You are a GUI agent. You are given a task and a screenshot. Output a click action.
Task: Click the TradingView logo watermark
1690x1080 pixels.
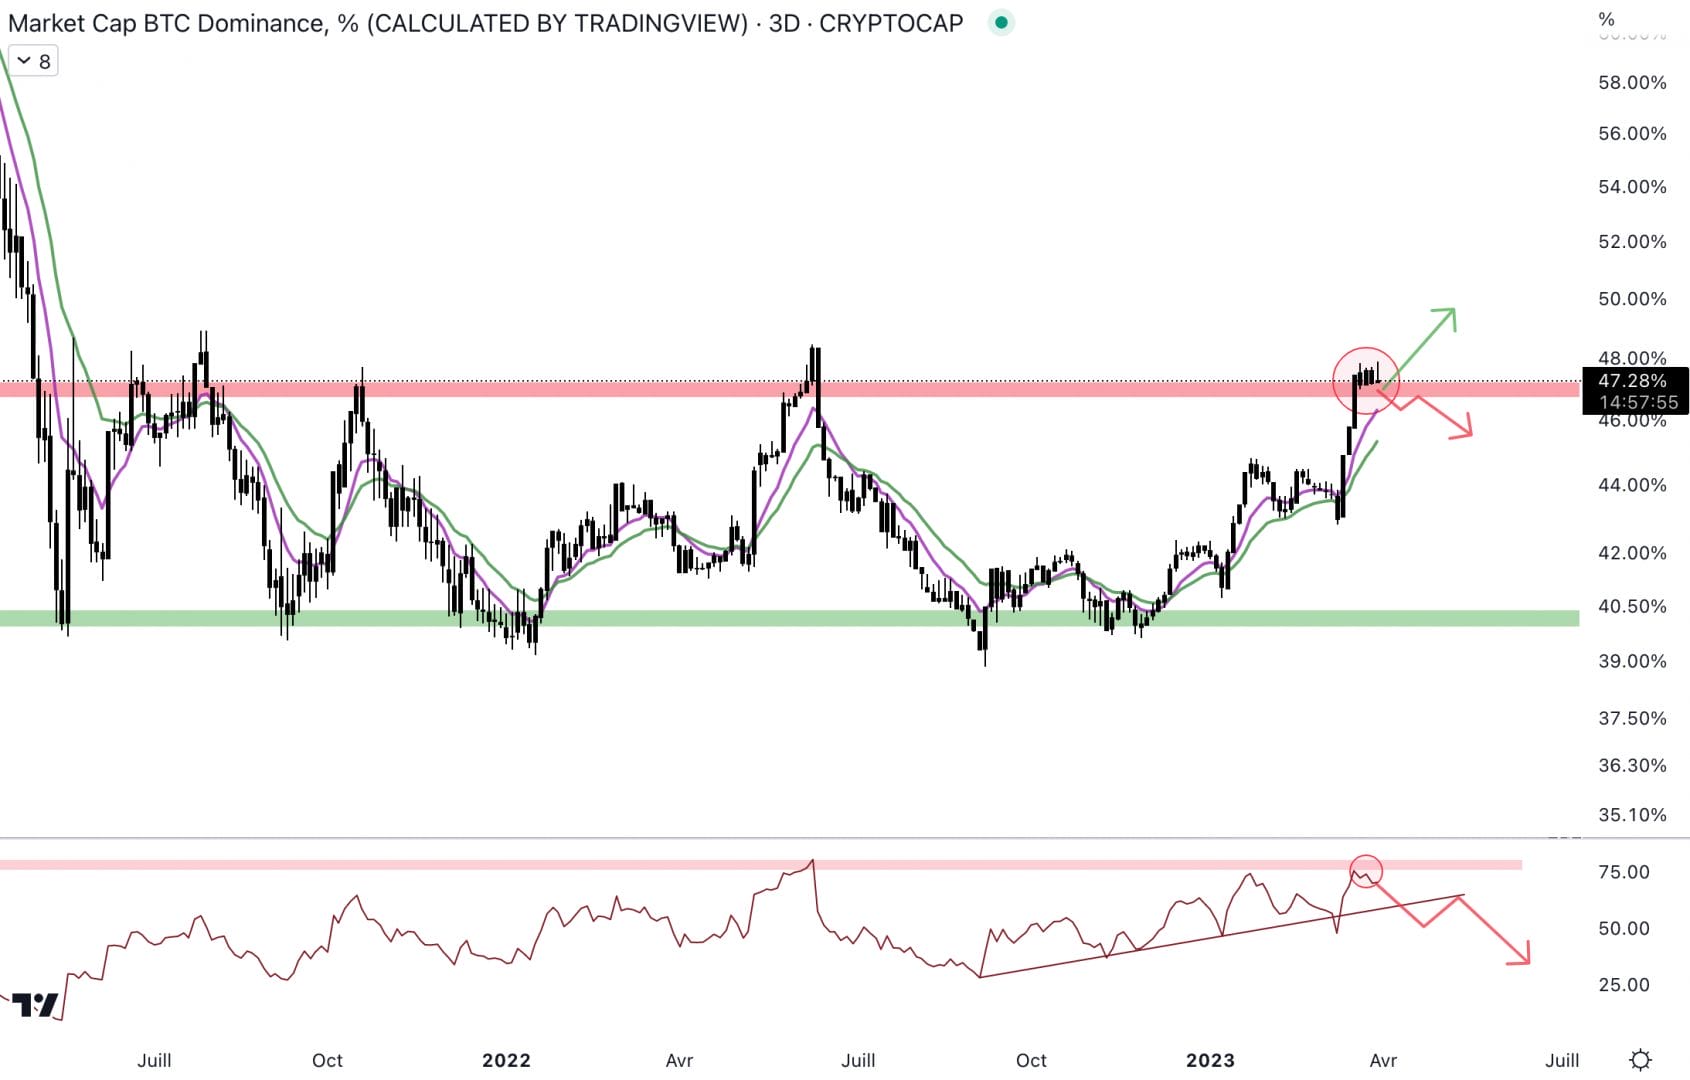(35, 1003)
